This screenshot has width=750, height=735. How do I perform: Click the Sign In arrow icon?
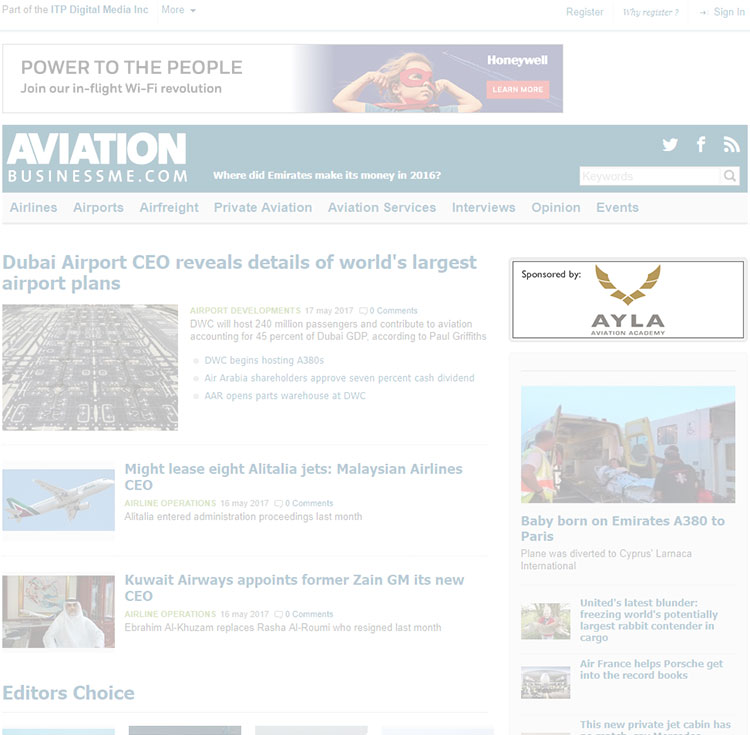(704, 12)
